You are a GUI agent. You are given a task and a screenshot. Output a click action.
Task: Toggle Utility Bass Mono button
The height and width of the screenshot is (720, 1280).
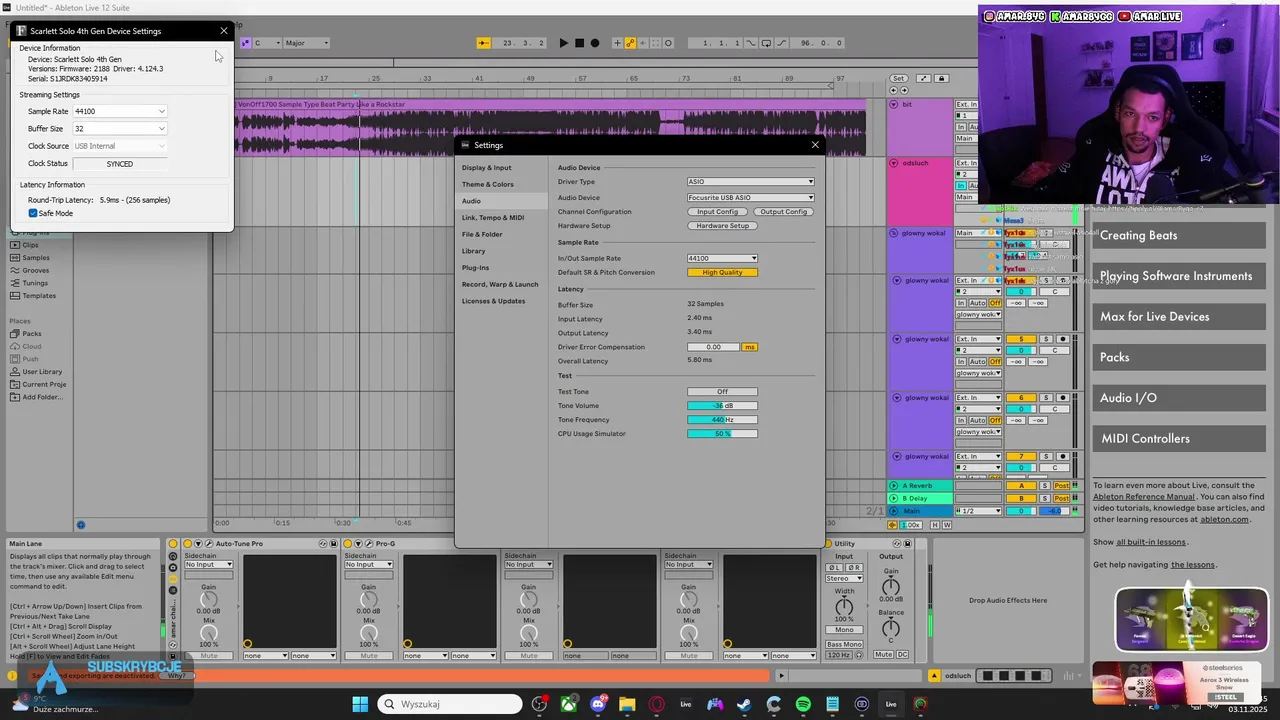click(844, 644)
